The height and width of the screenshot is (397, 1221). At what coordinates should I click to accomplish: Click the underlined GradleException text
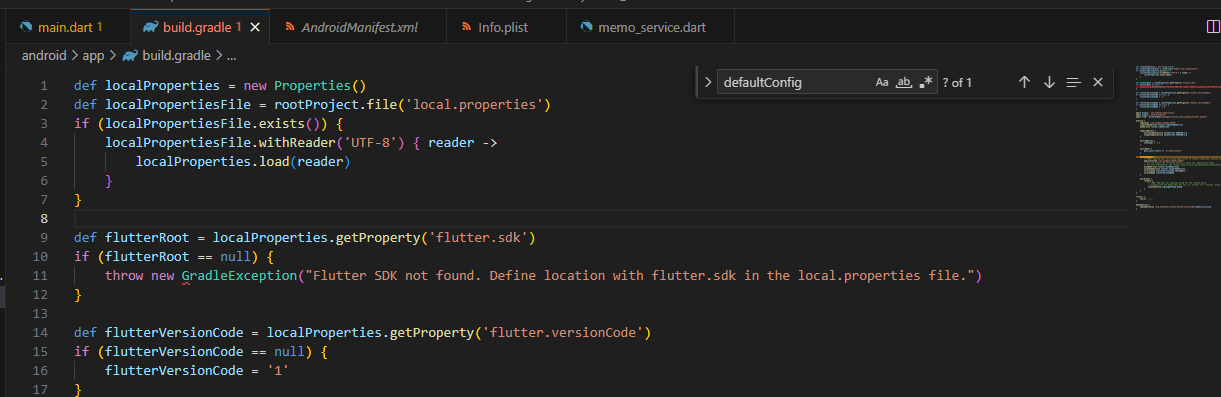coord(239,275)
